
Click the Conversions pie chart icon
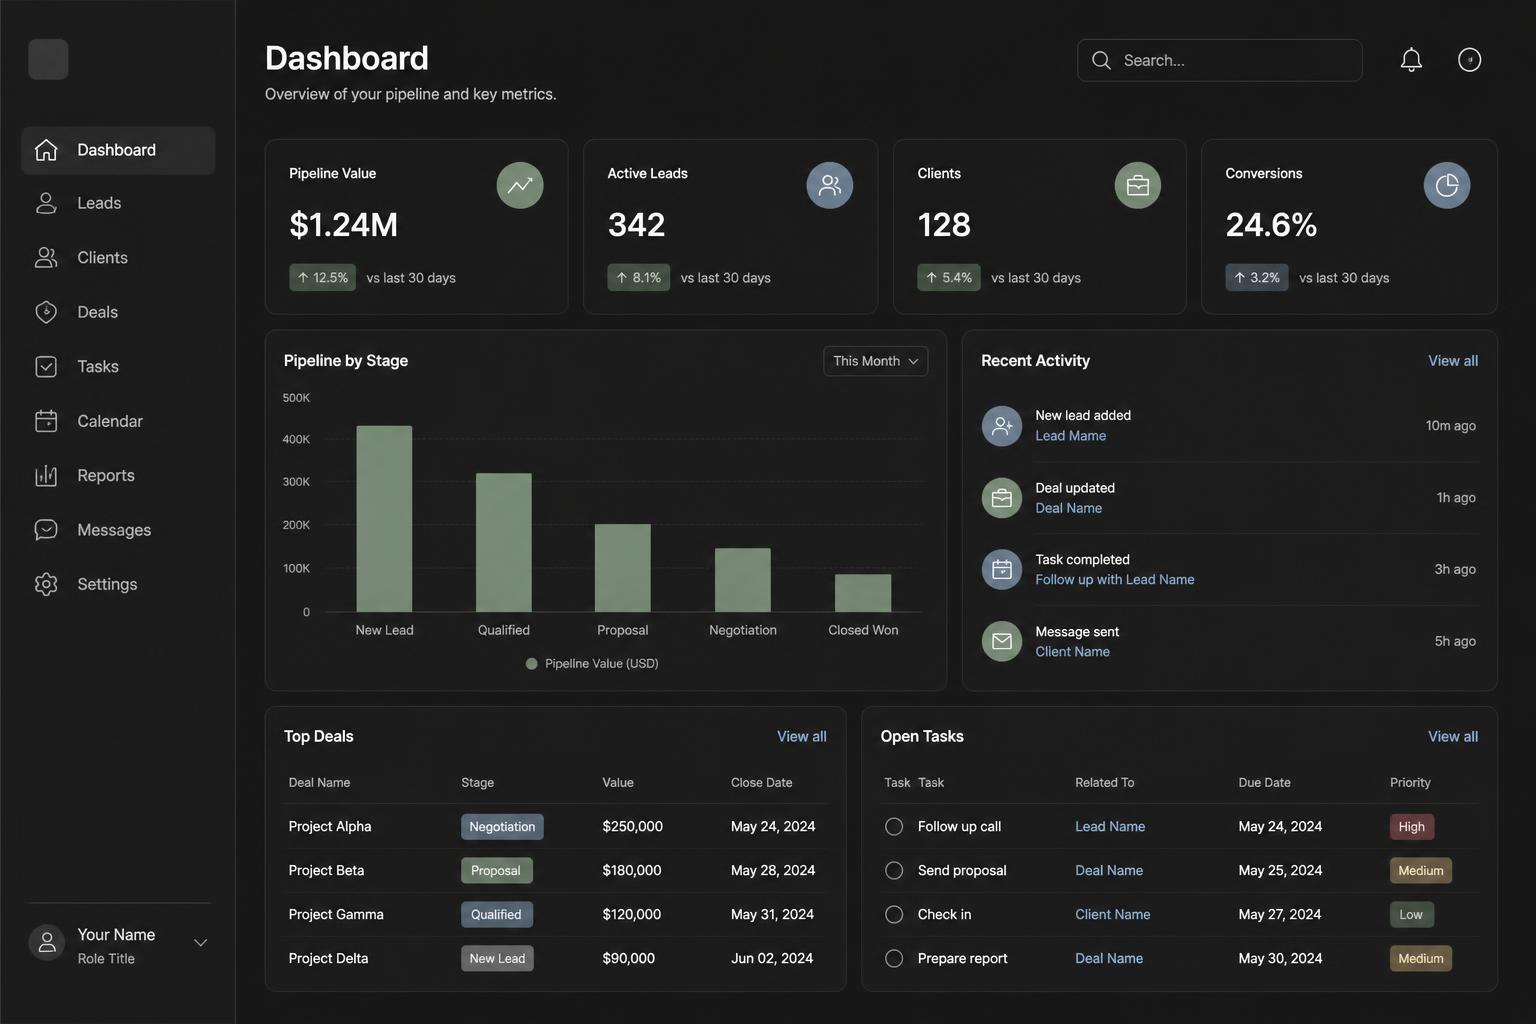click(1447, 185)
